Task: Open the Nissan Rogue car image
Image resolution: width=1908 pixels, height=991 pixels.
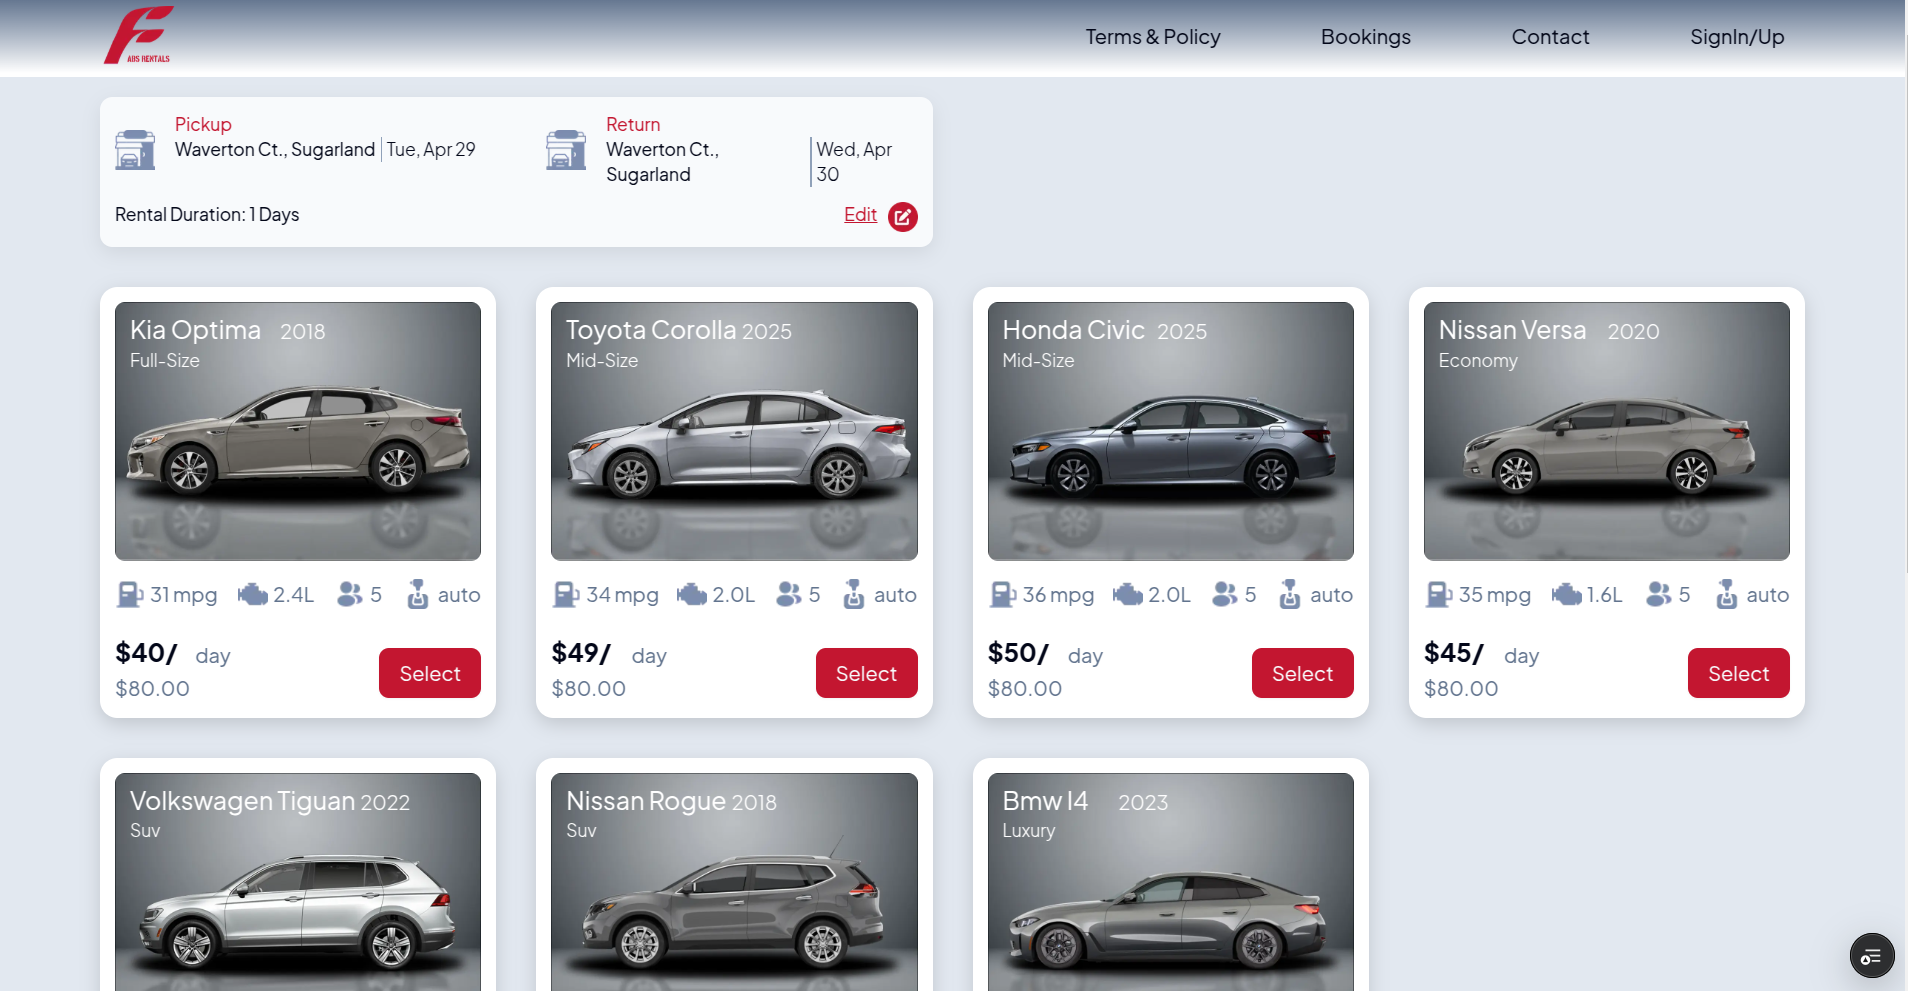Action: [734, 882]
